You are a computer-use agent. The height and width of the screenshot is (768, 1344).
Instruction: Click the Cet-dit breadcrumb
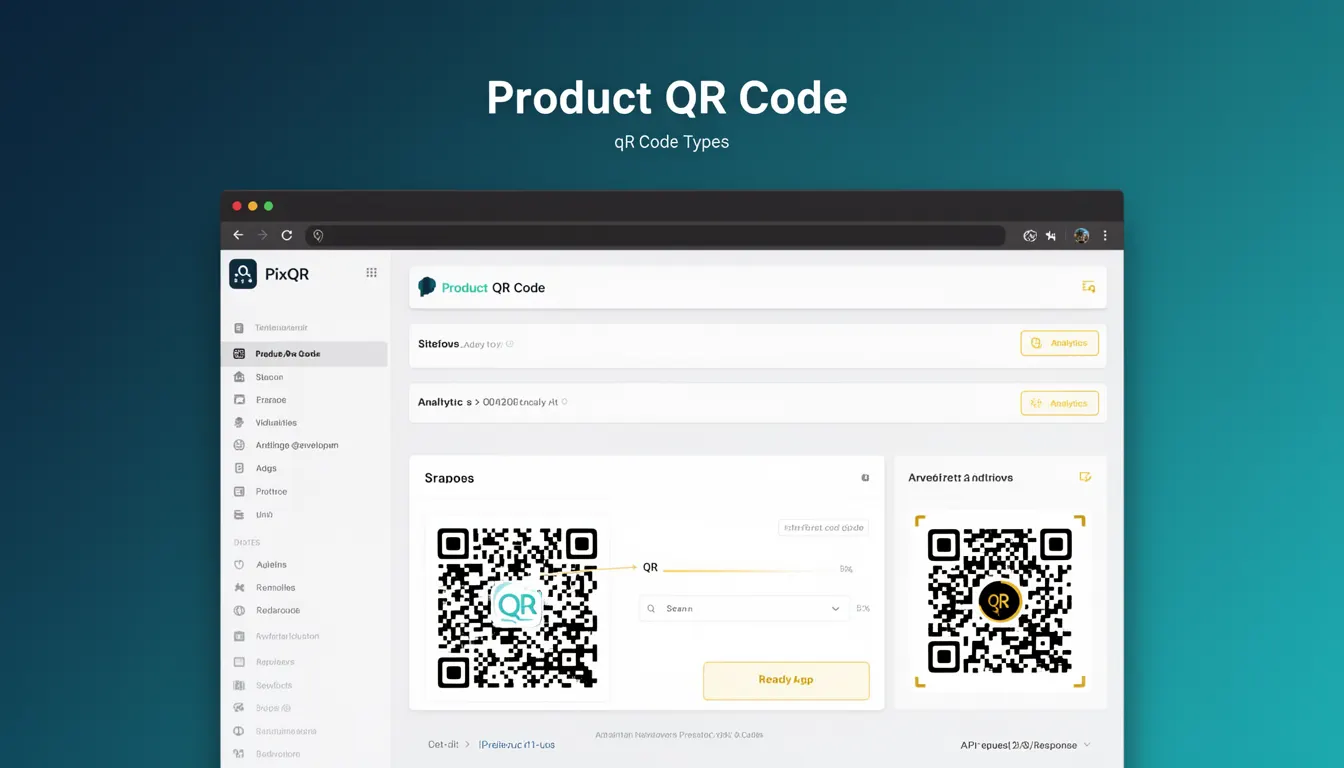[x=443, y=745]
